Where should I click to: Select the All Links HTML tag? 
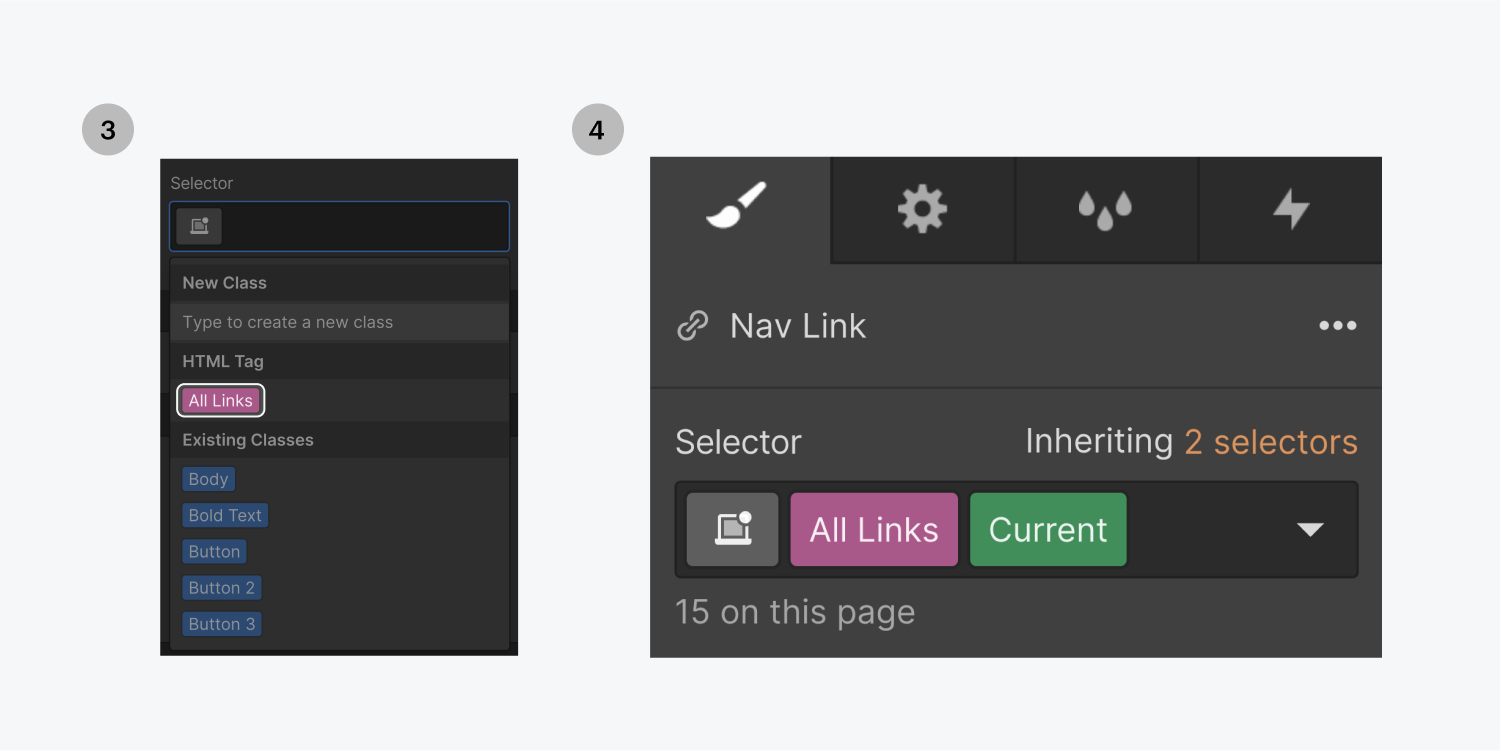(x=220, y=400)
